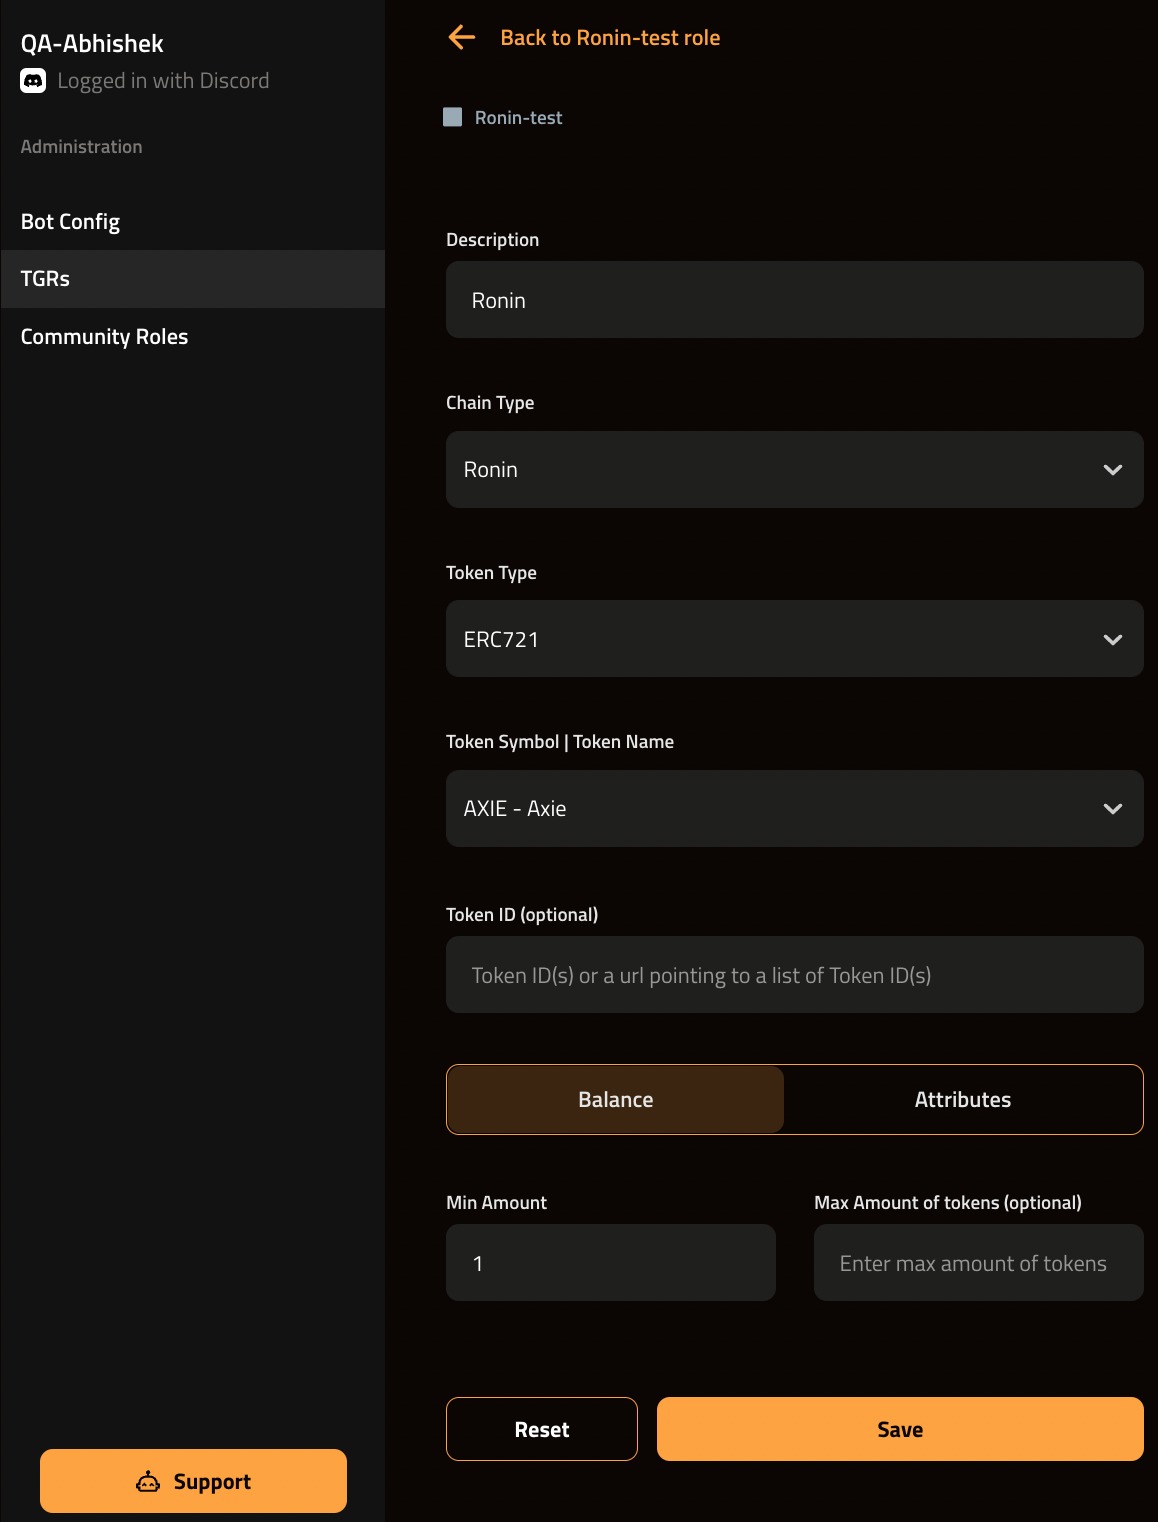The image size is (1158, 1522).
Task: Click the Support robot icon
Action: 148,1482
